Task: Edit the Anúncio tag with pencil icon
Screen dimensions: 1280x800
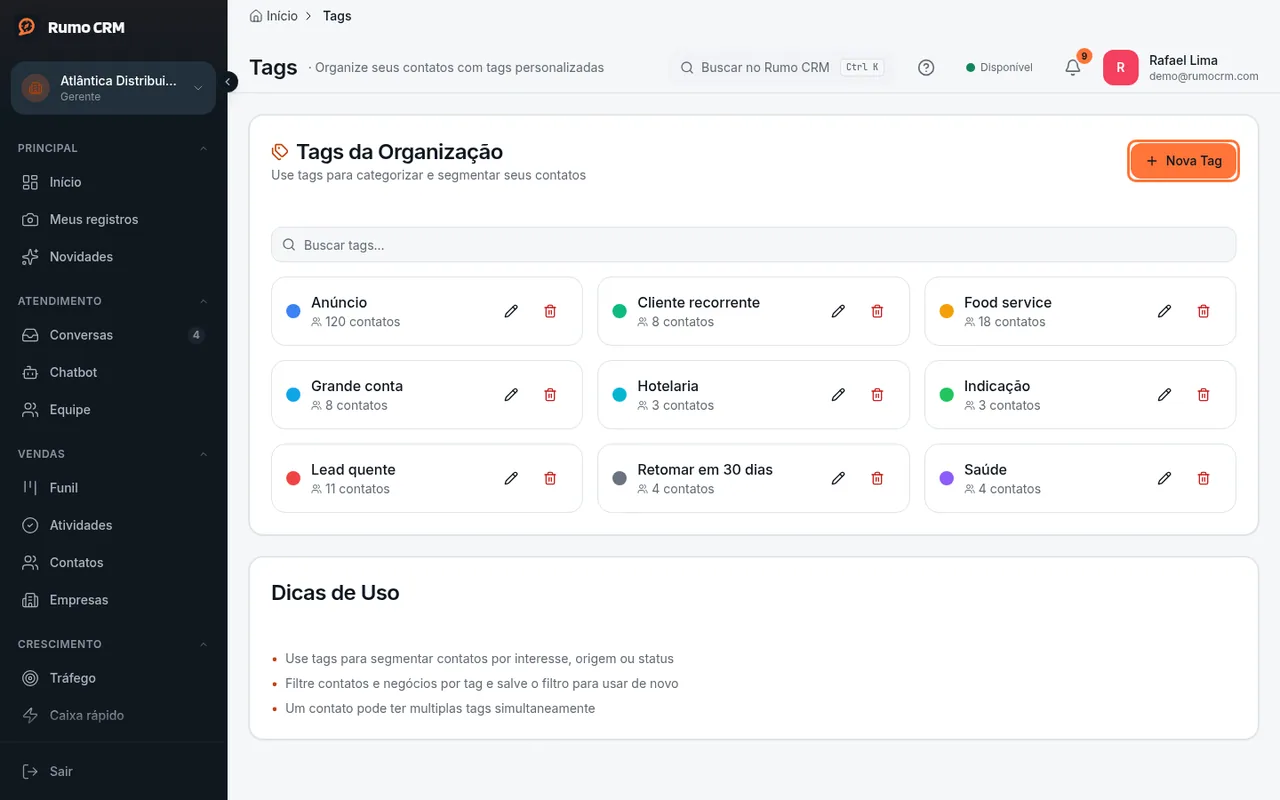Action: click(x=511, y=311)
